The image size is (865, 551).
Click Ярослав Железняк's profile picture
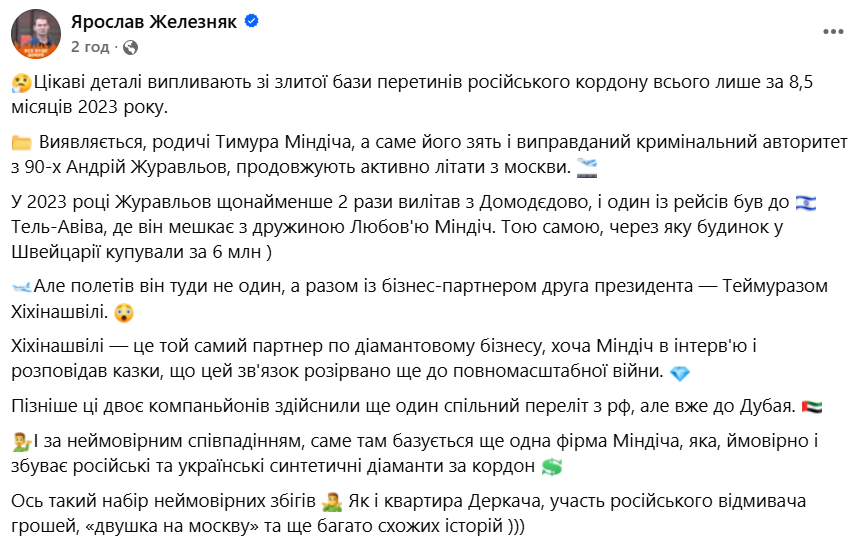(35, 33)
